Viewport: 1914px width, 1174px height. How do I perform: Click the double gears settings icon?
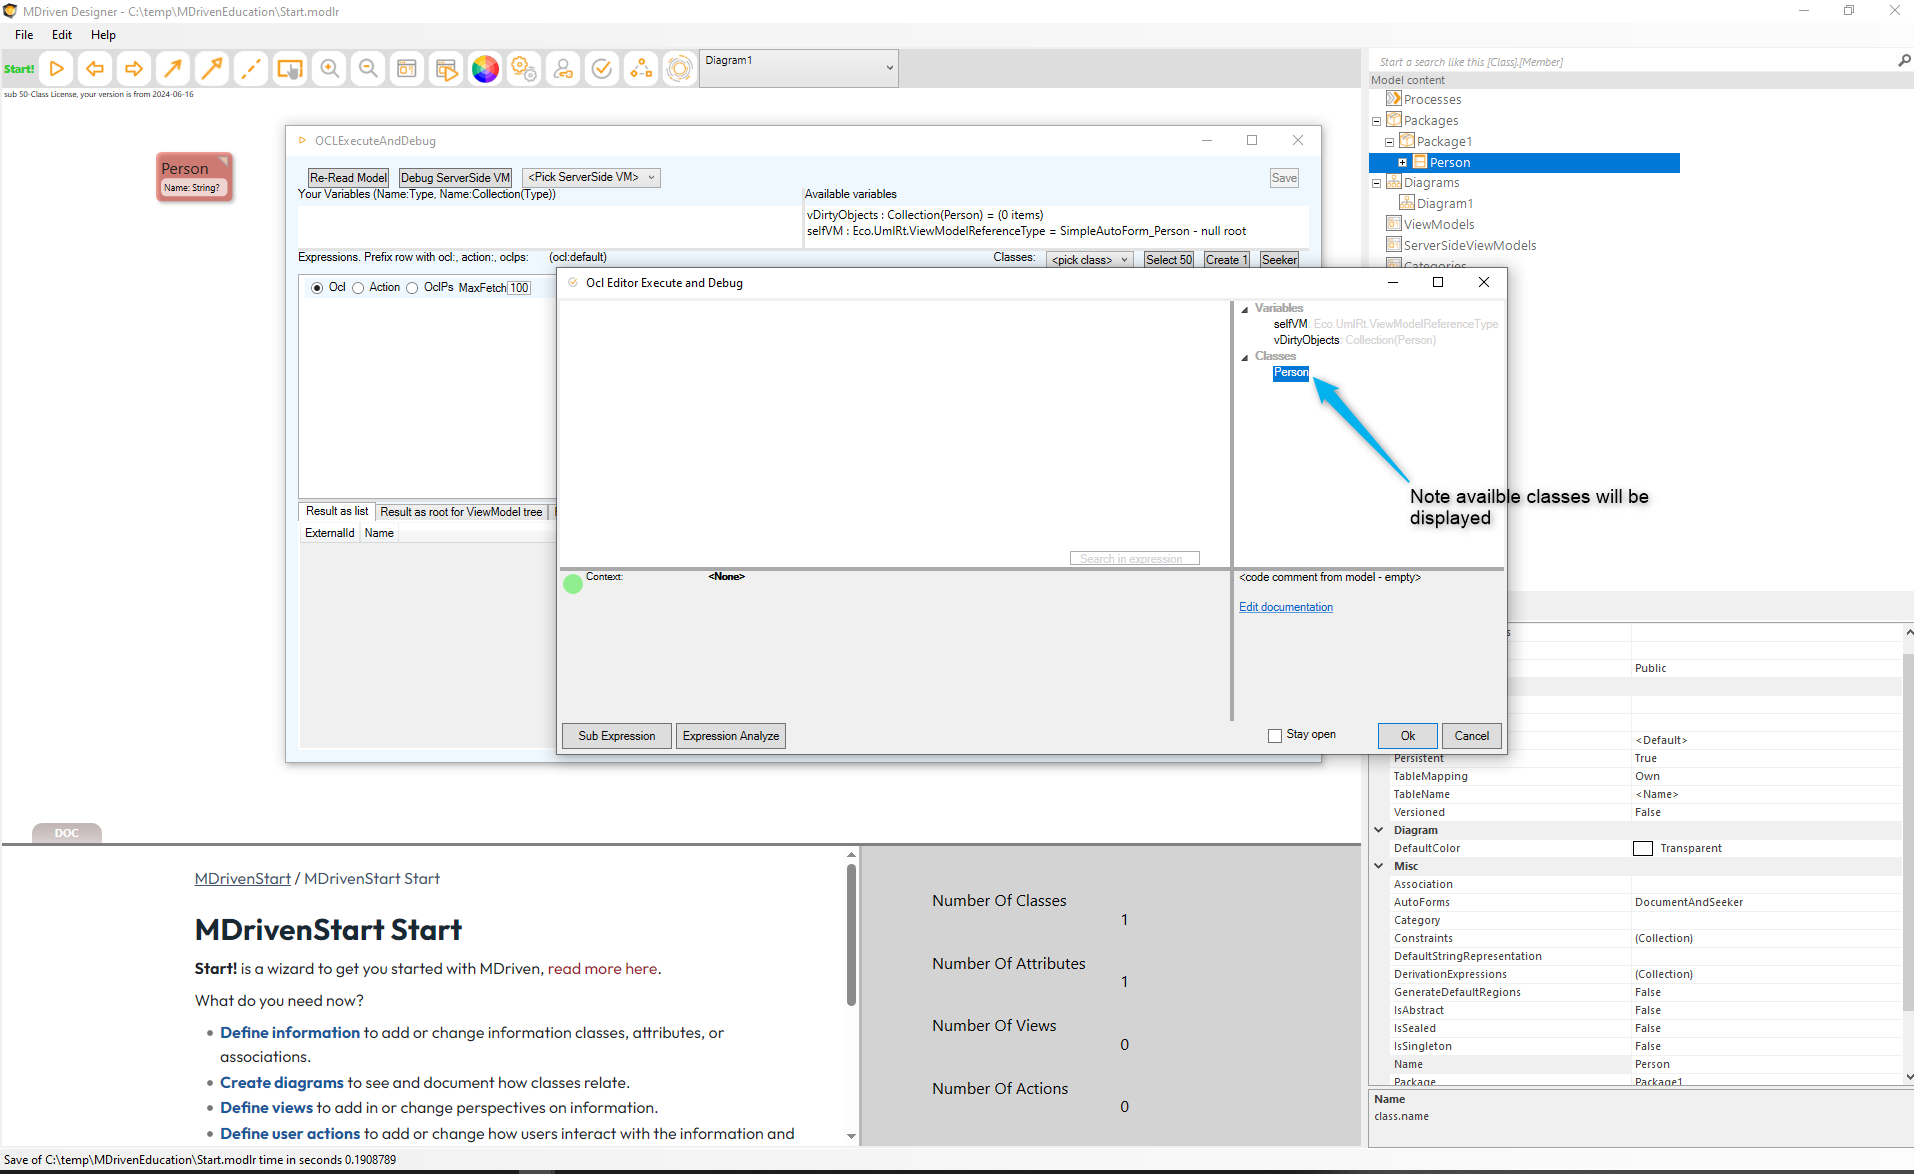pyautogui.click(x=524, y=69)
